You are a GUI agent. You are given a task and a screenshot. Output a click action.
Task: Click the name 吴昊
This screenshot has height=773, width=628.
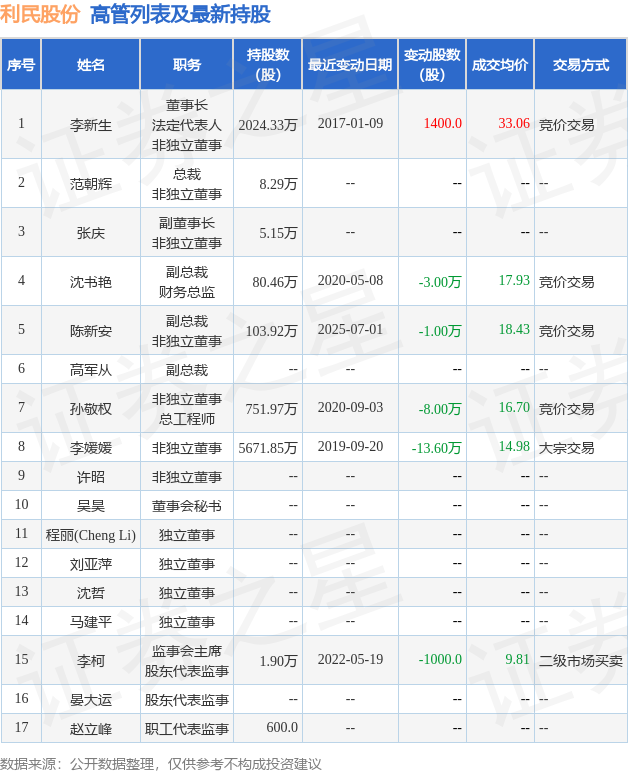(91, 506)
